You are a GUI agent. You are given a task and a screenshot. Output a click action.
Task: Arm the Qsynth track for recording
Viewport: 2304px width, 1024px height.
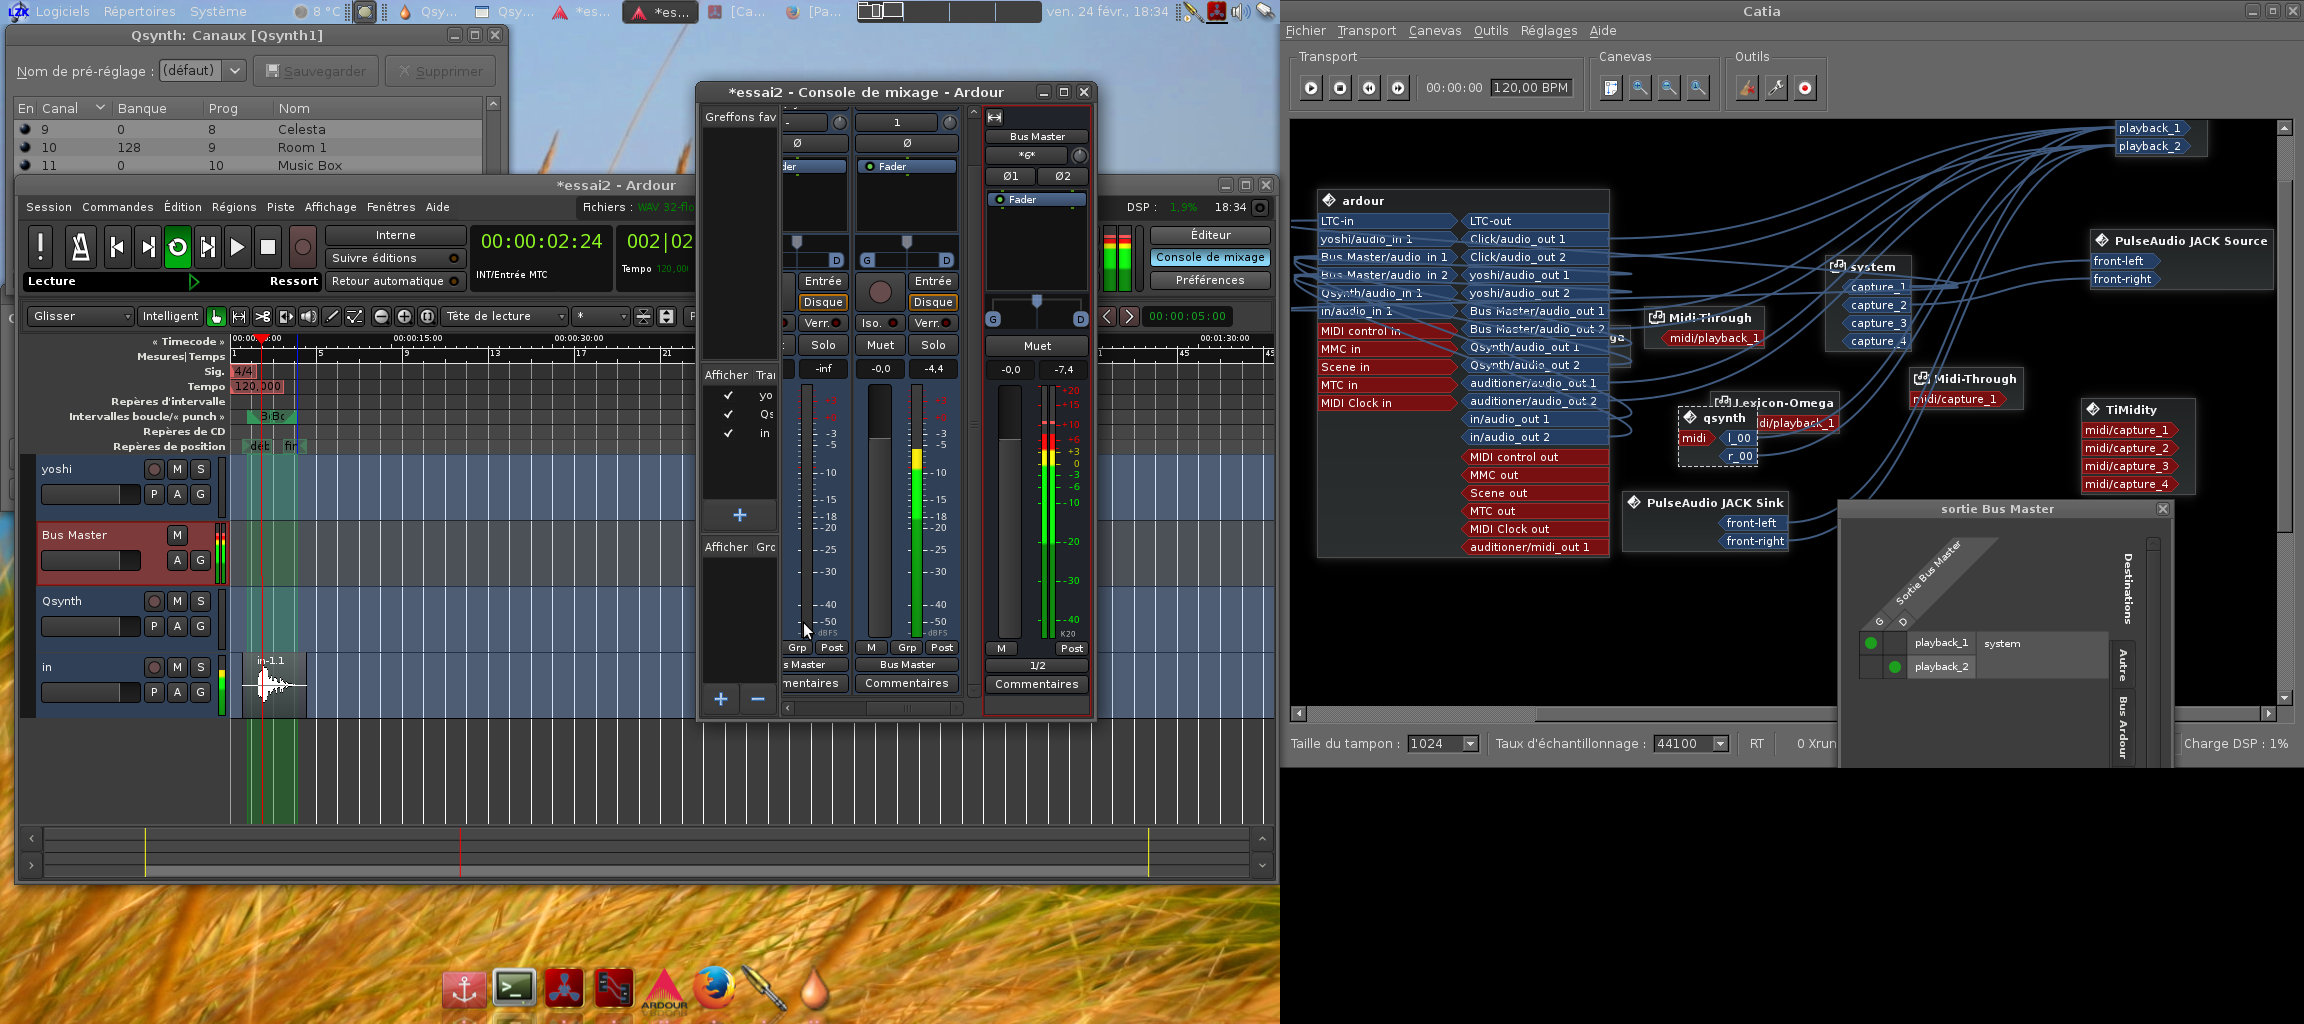click(x=154, y=601)
